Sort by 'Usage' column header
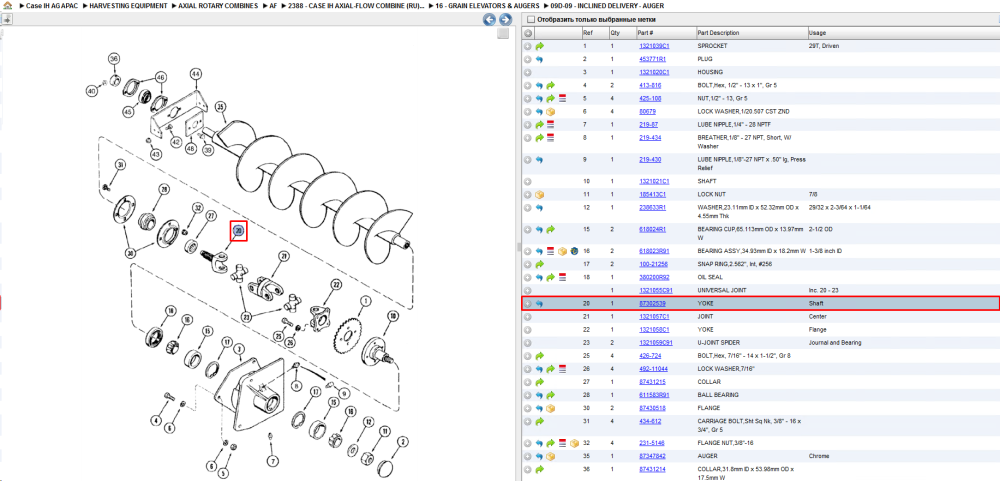 pos(817,33)
